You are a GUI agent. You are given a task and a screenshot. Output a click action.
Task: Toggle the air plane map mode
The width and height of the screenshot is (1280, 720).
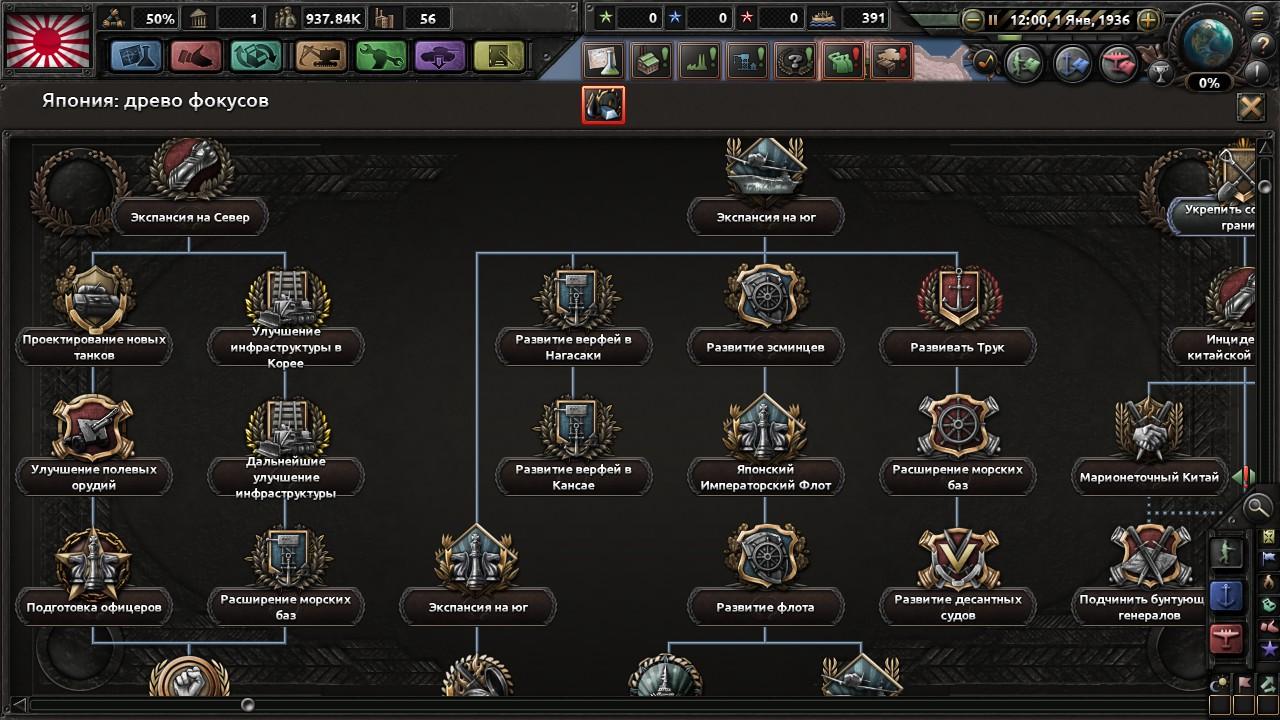[x=1226, y=640]
